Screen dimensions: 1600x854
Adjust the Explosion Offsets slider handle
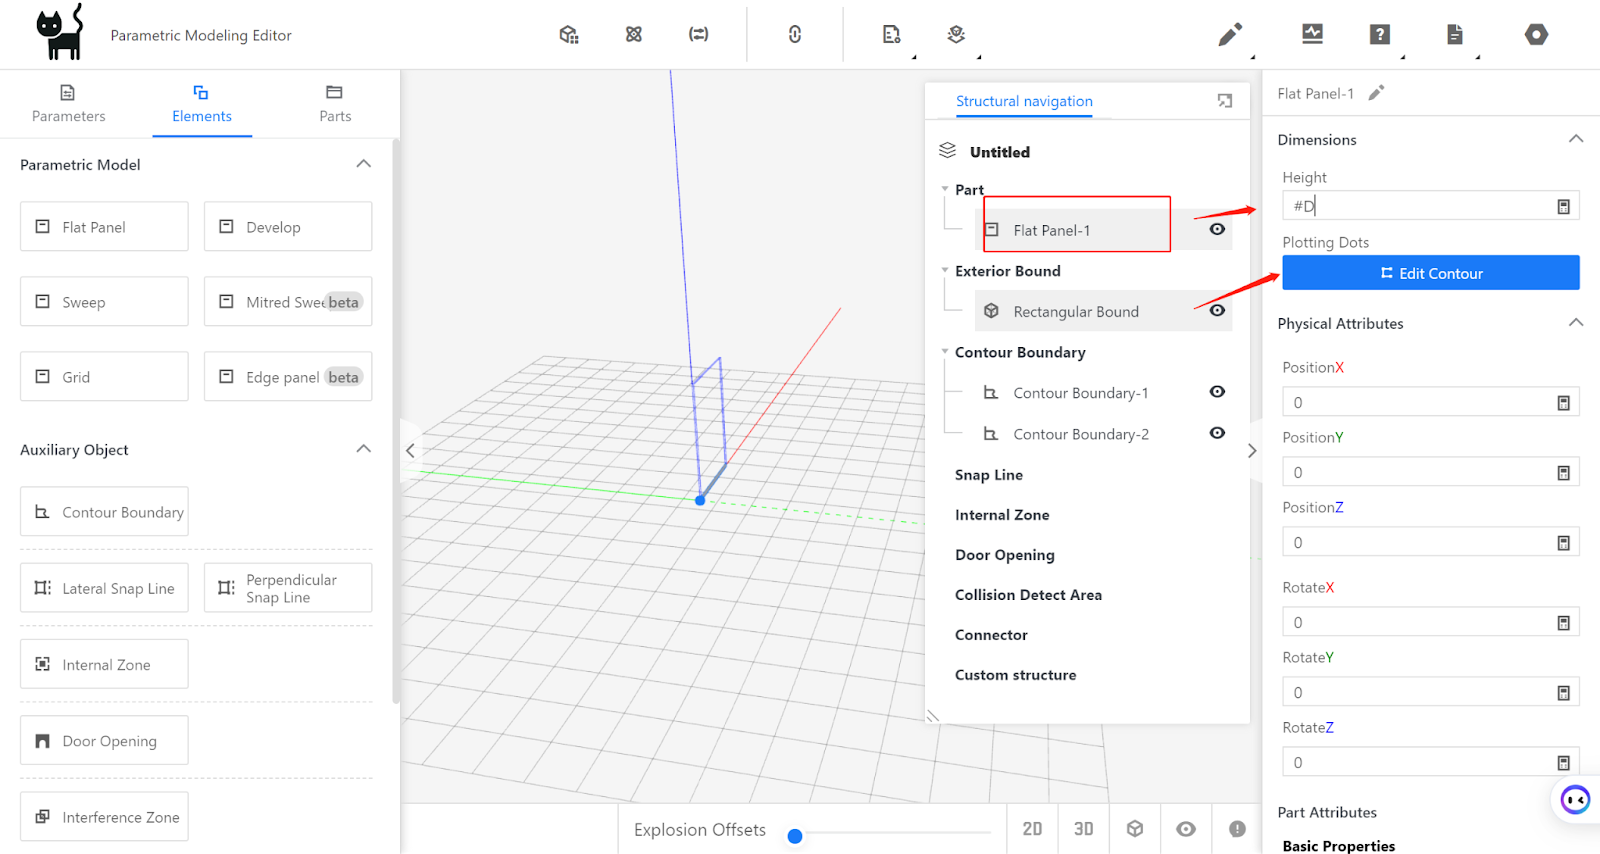tap(795, 836)
